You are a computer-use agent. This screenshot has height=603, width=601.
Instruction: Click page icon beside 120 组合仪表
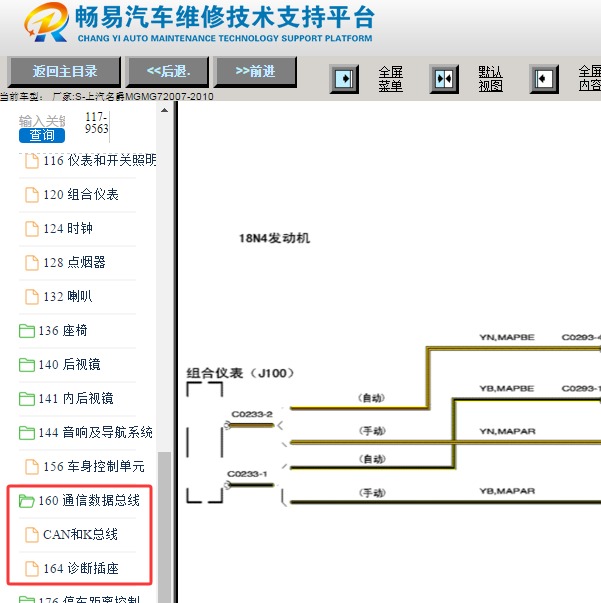click(x=32, y=195)
